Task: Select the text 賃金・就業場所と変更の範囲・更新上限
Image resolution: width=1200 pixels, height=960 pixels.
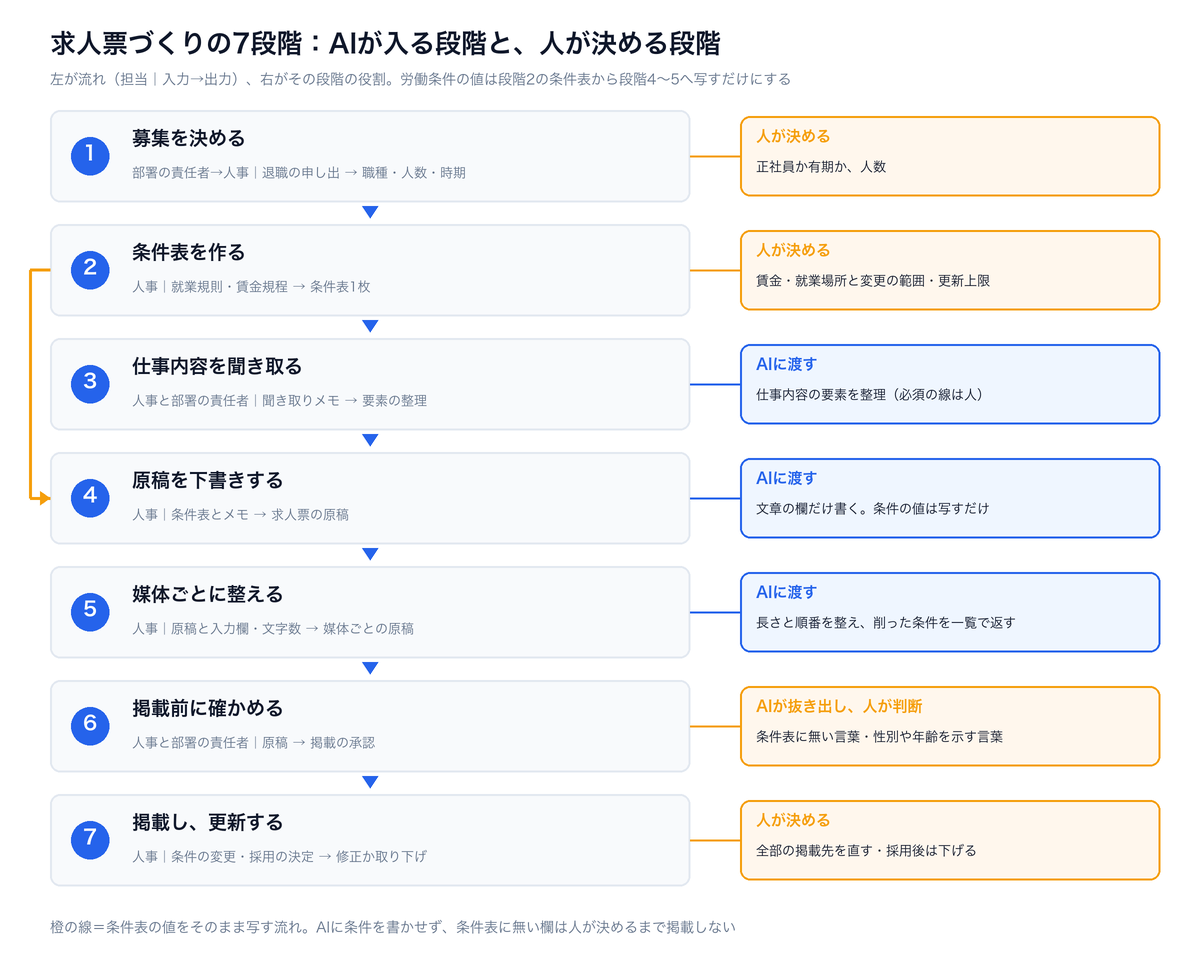Action: coord(873,281)
